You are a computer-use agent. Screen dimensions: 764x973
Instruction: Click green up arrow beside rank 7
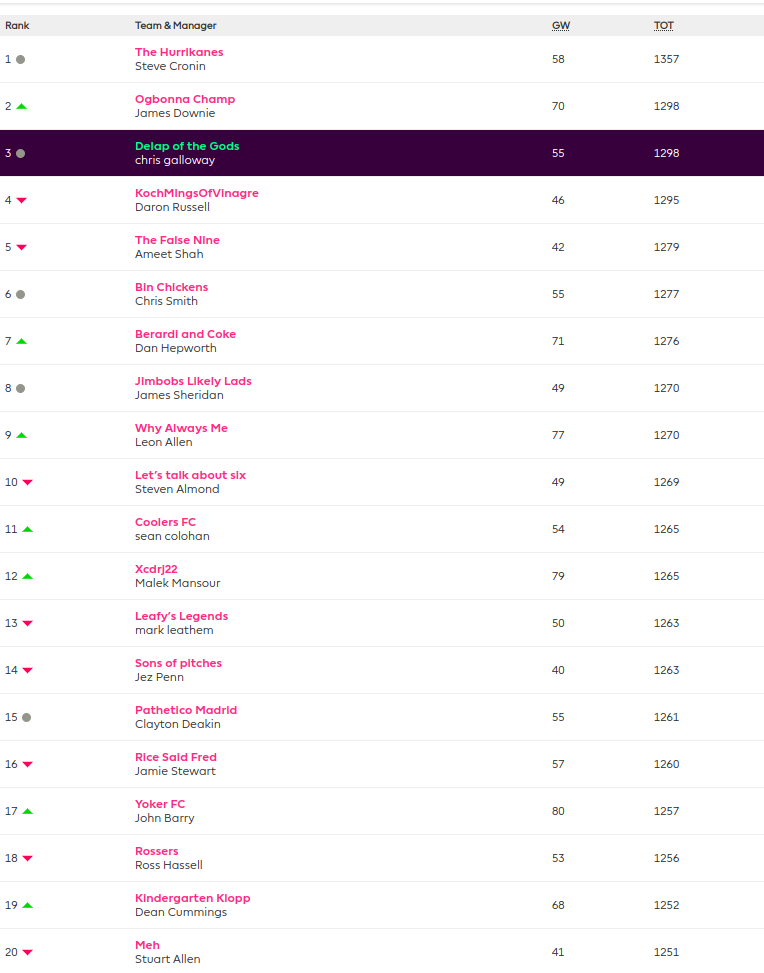21,341
